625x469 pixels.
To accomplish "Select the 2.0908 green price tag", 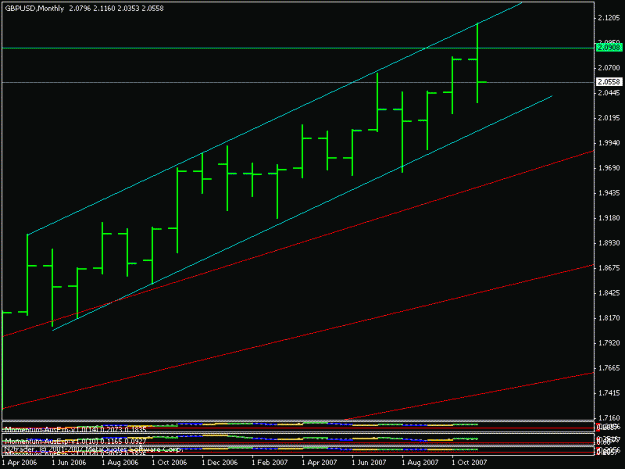I will pyautogui.click(x=609, y=47).
